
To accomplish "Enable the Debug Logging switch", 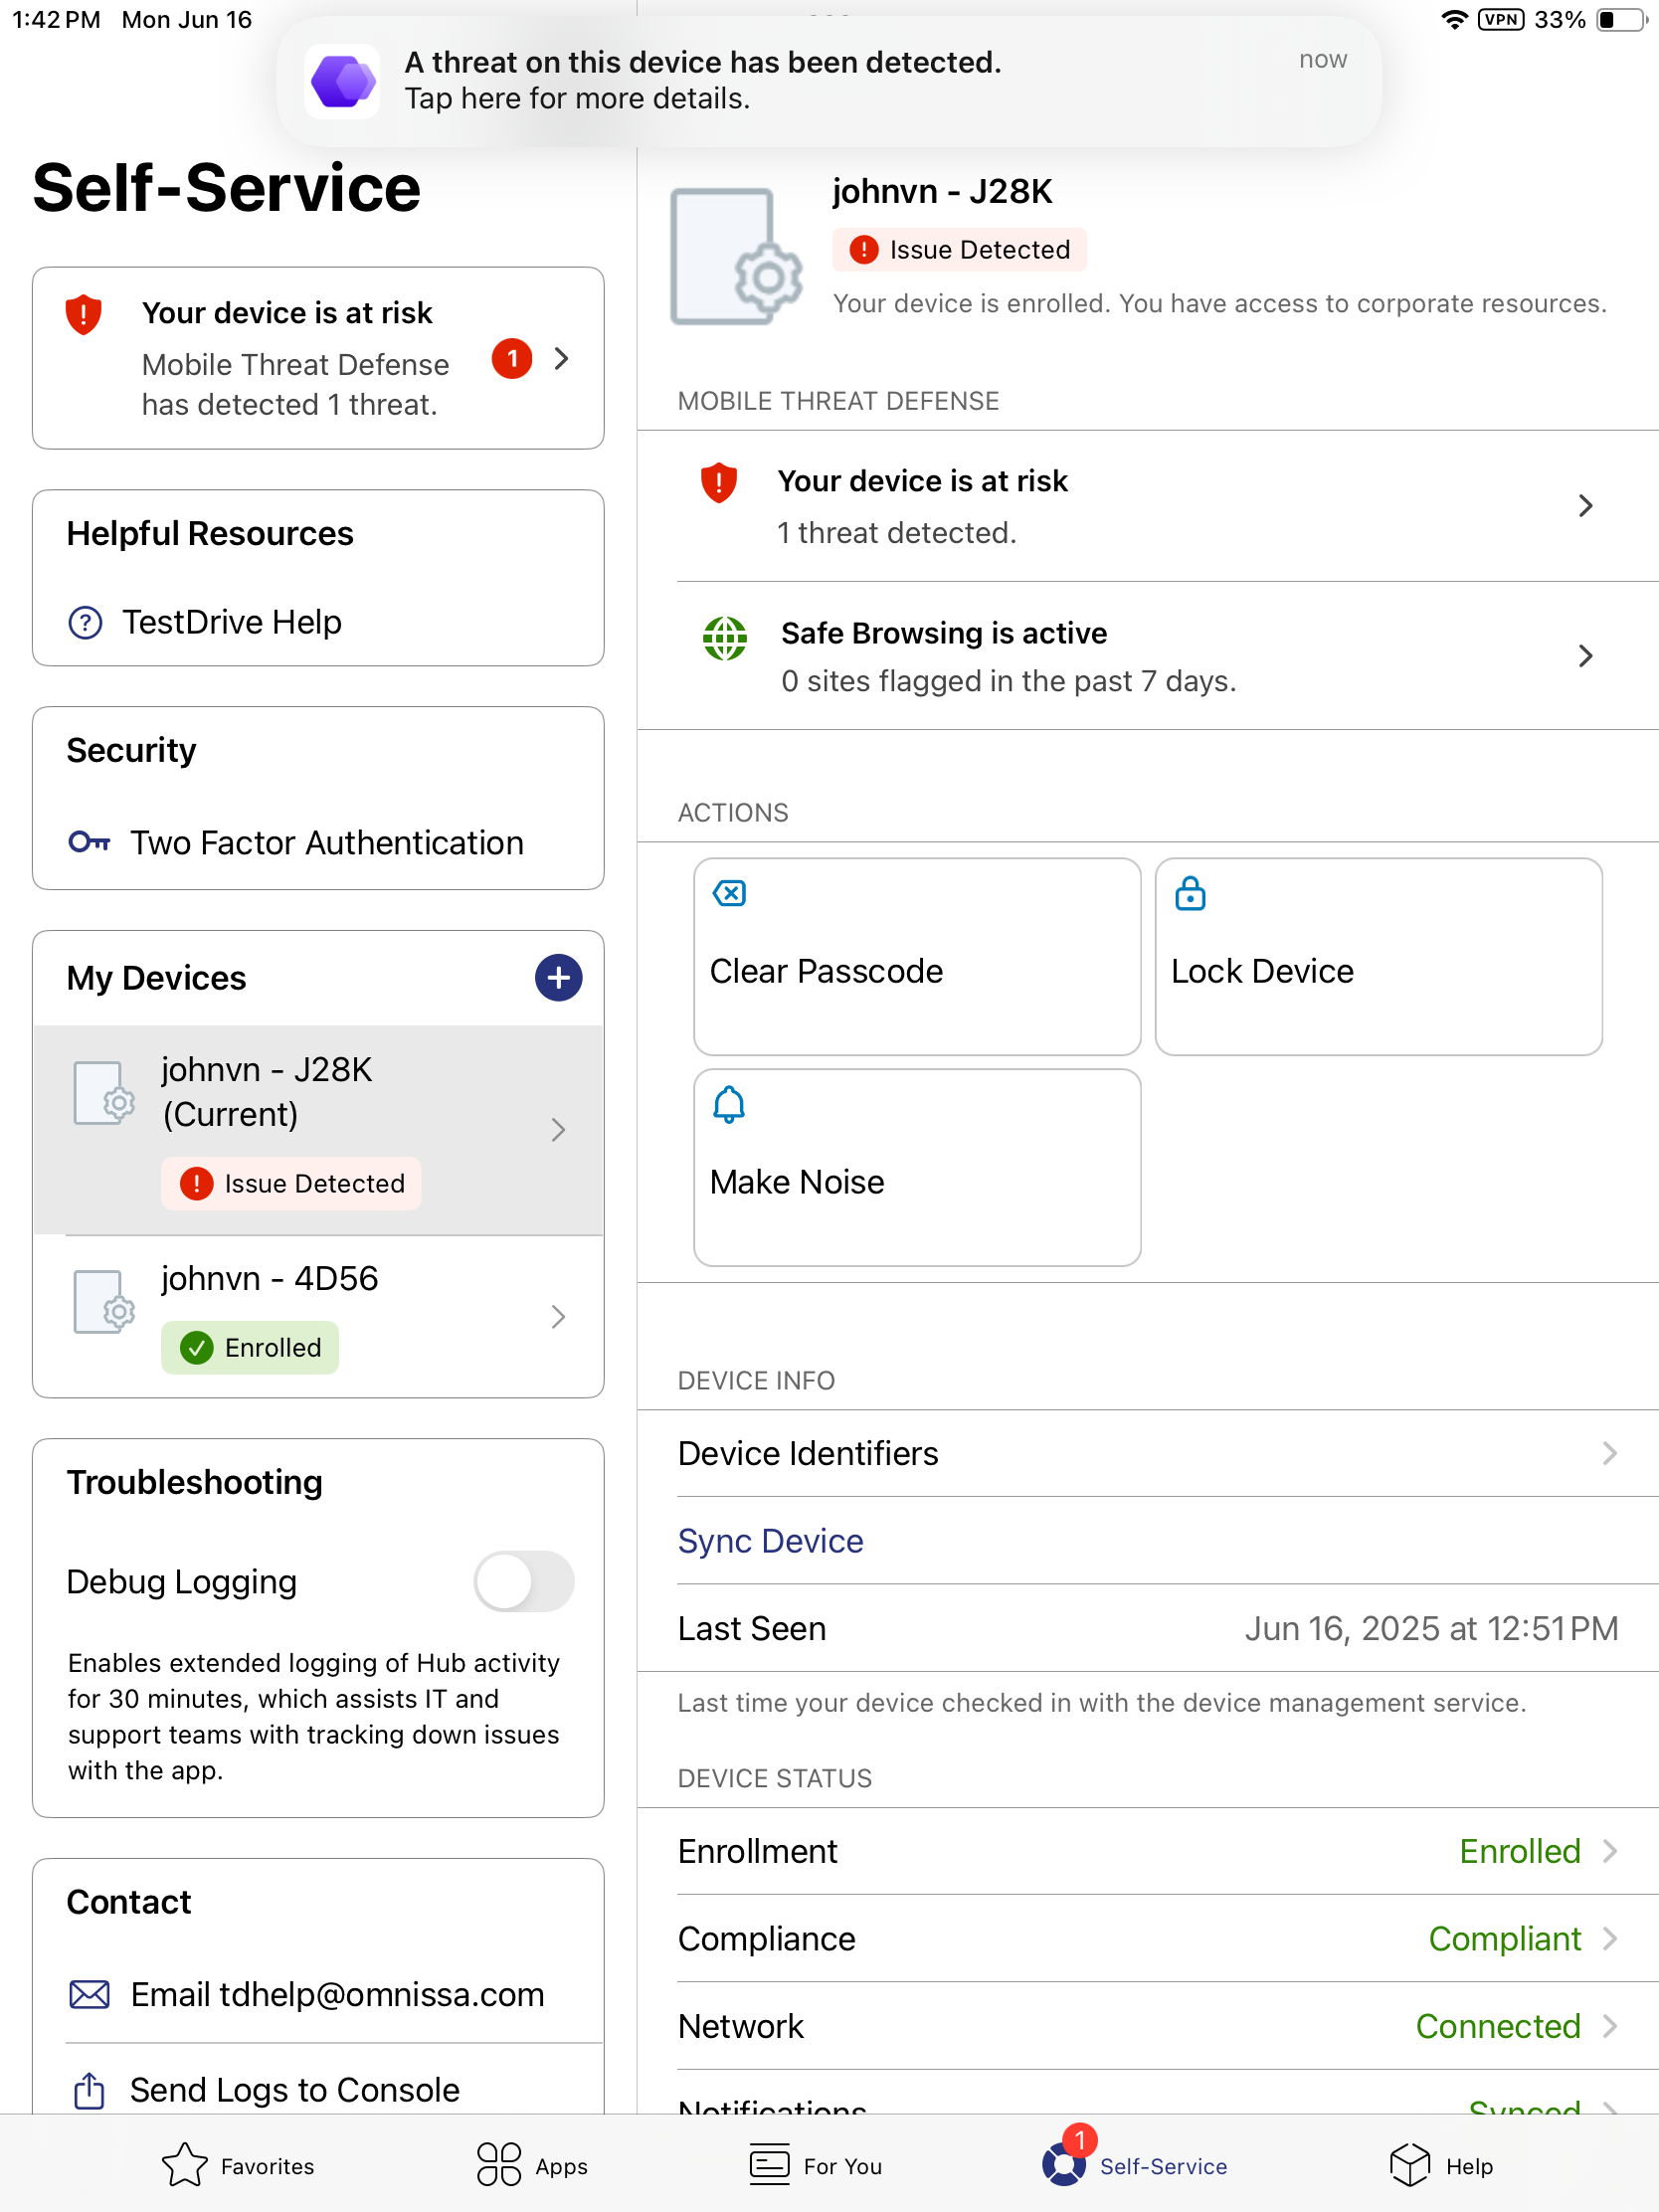I will click(523, 1581).
